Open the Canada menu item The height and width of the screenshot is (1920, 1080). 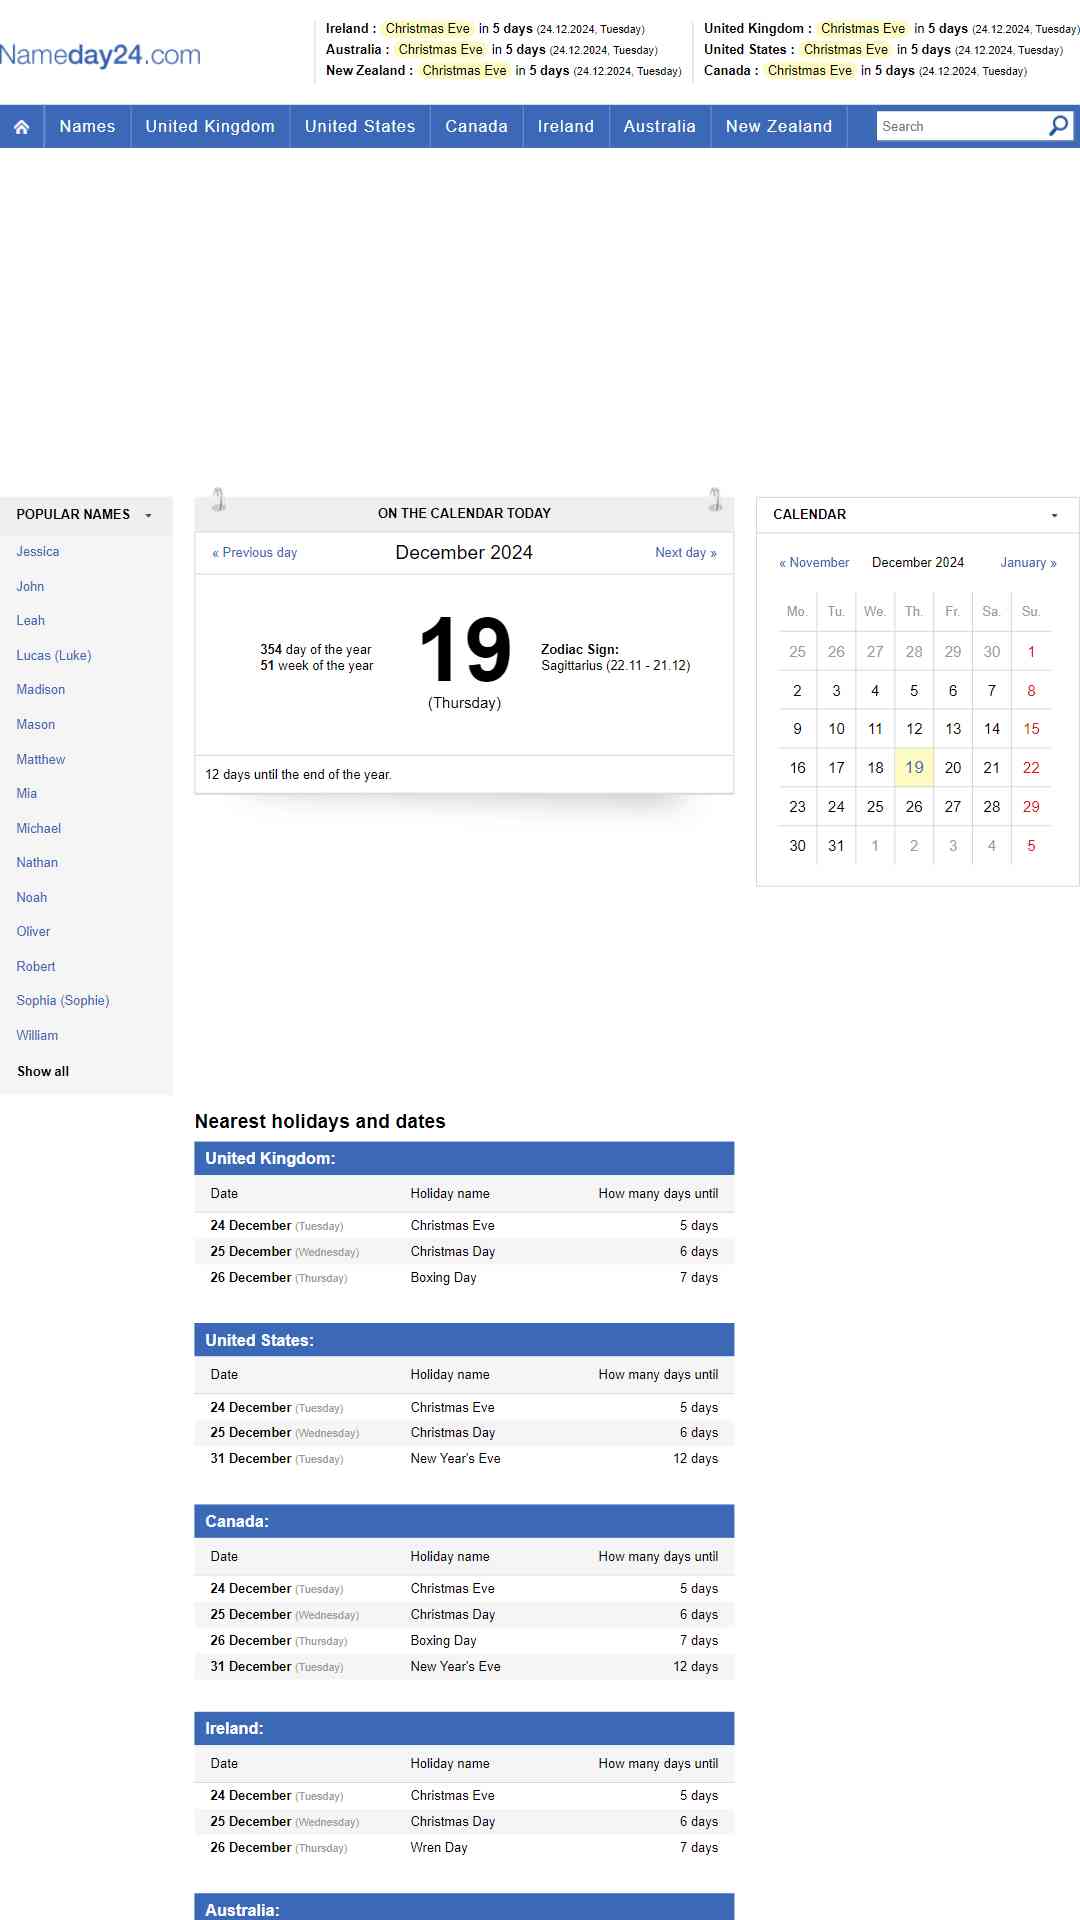(476, 126)
